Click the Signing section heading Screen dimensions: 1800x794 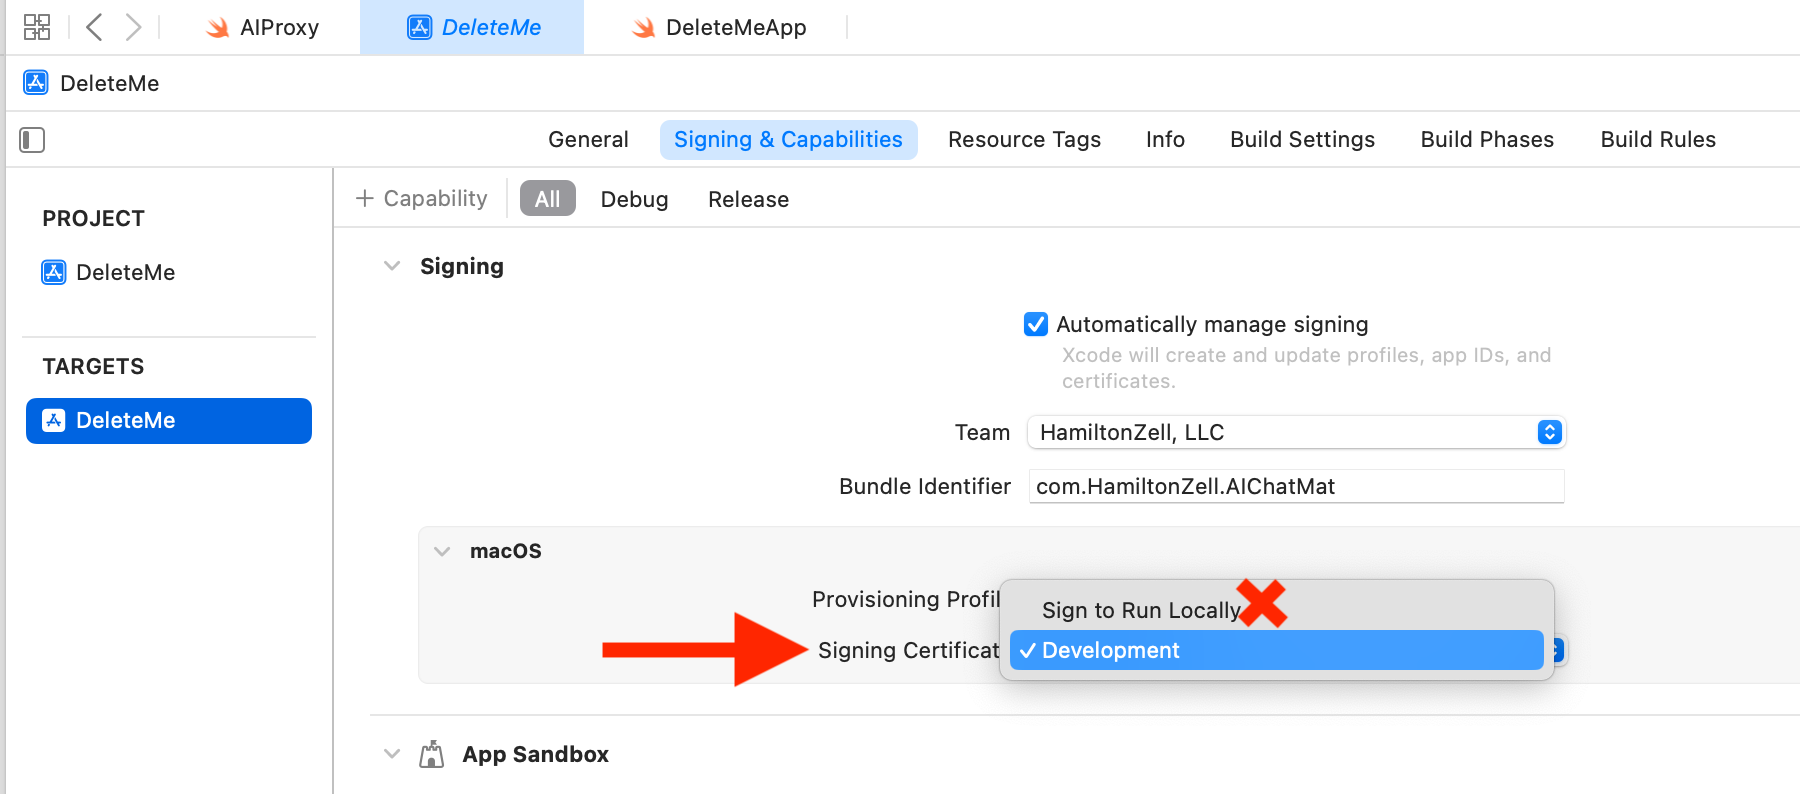point(462,266)
